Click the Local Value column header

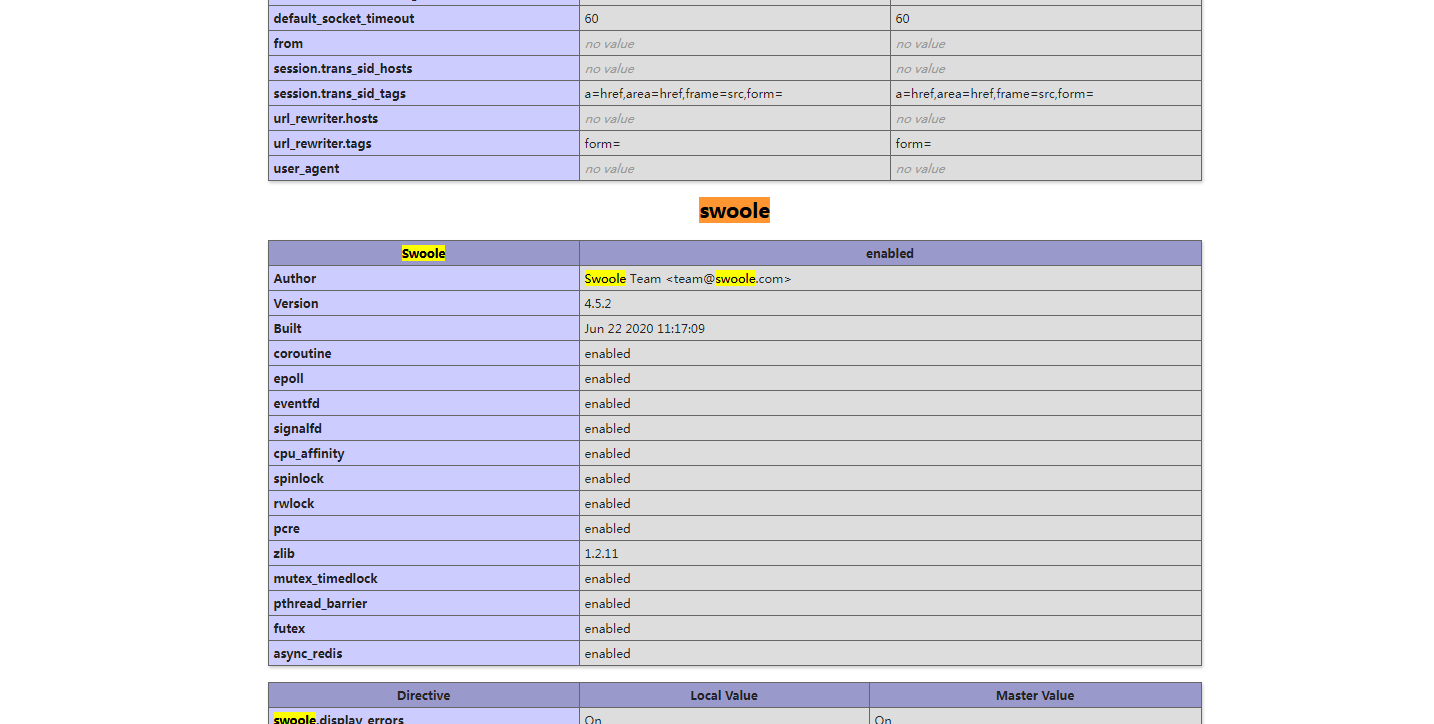pyautogui.click(x=723, y=696)
